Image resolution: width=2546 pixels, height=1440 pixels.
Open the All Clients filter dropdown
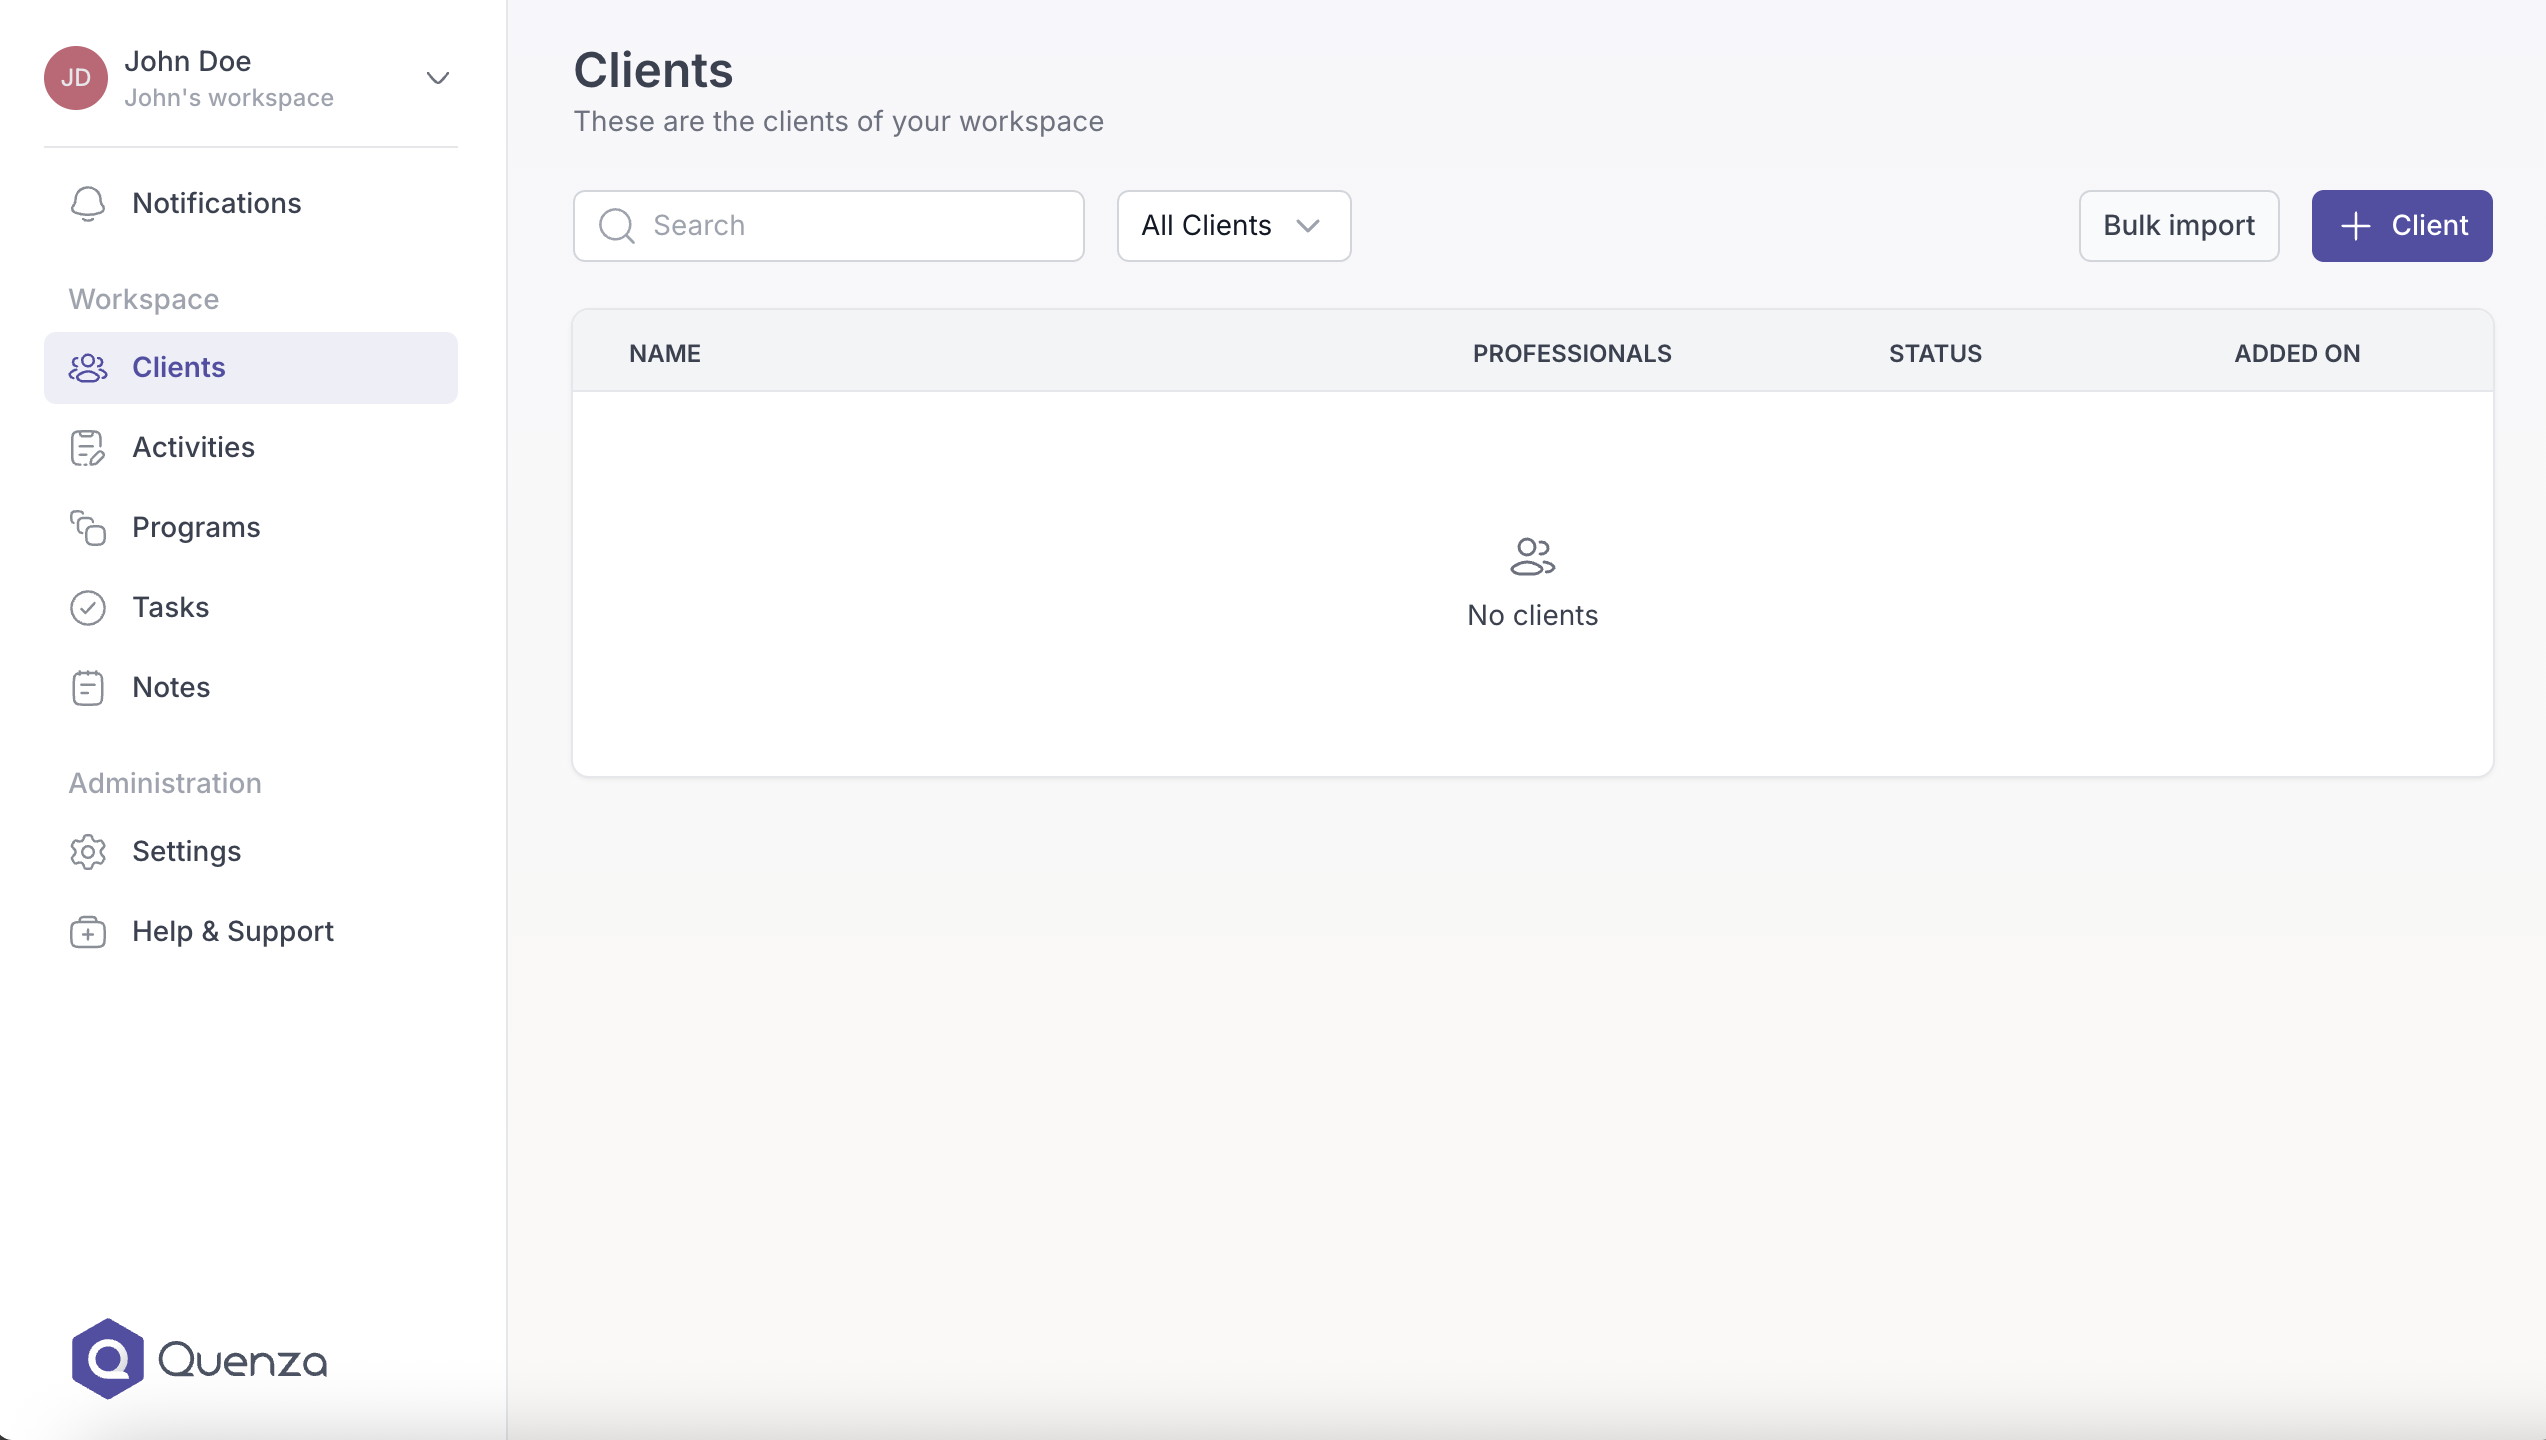click(x=1233, y=226)
